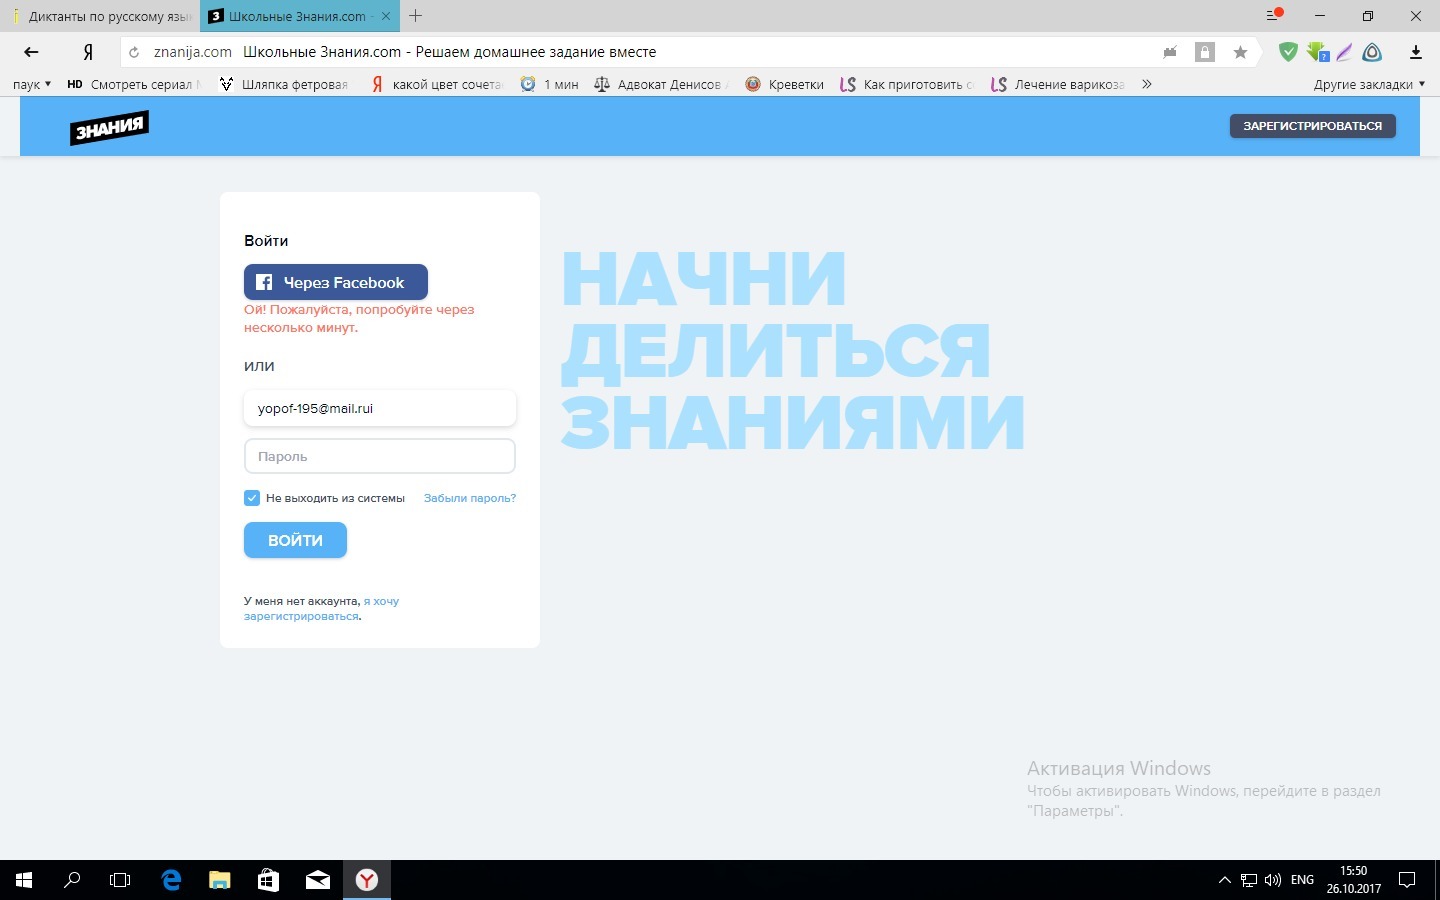Expand the 'Другие закладки' bookmarks dropdown

(x=1369, y=85)
